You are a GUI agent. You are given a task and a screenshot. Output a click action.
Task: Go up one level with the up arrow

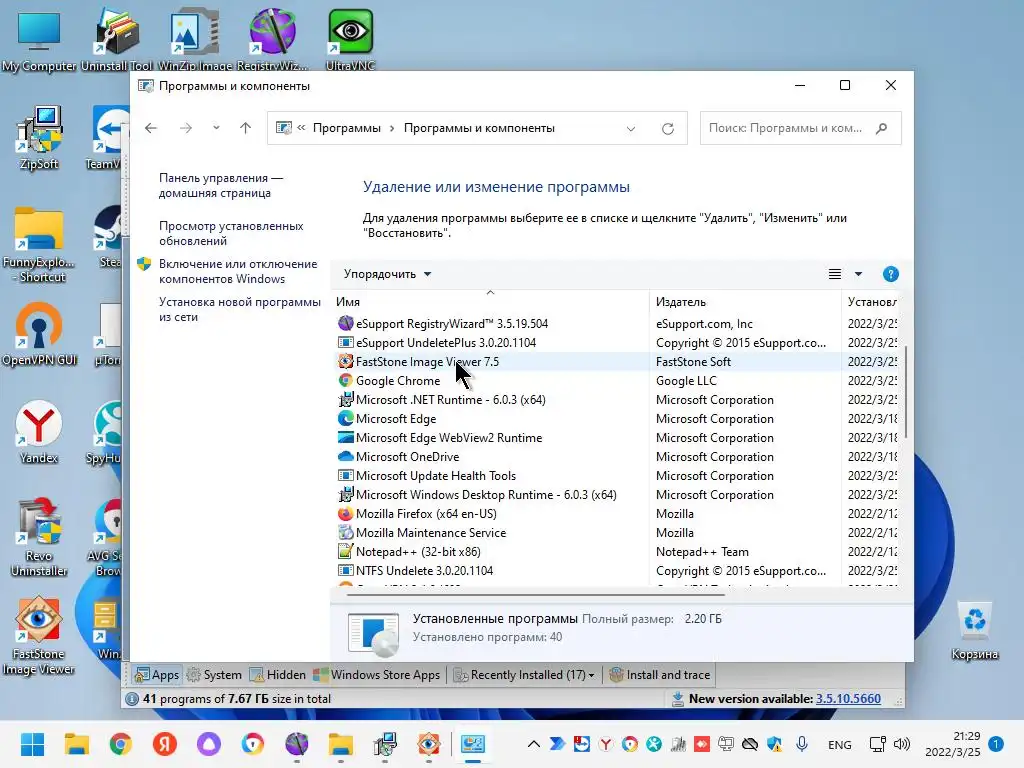[x=246, y=128]
